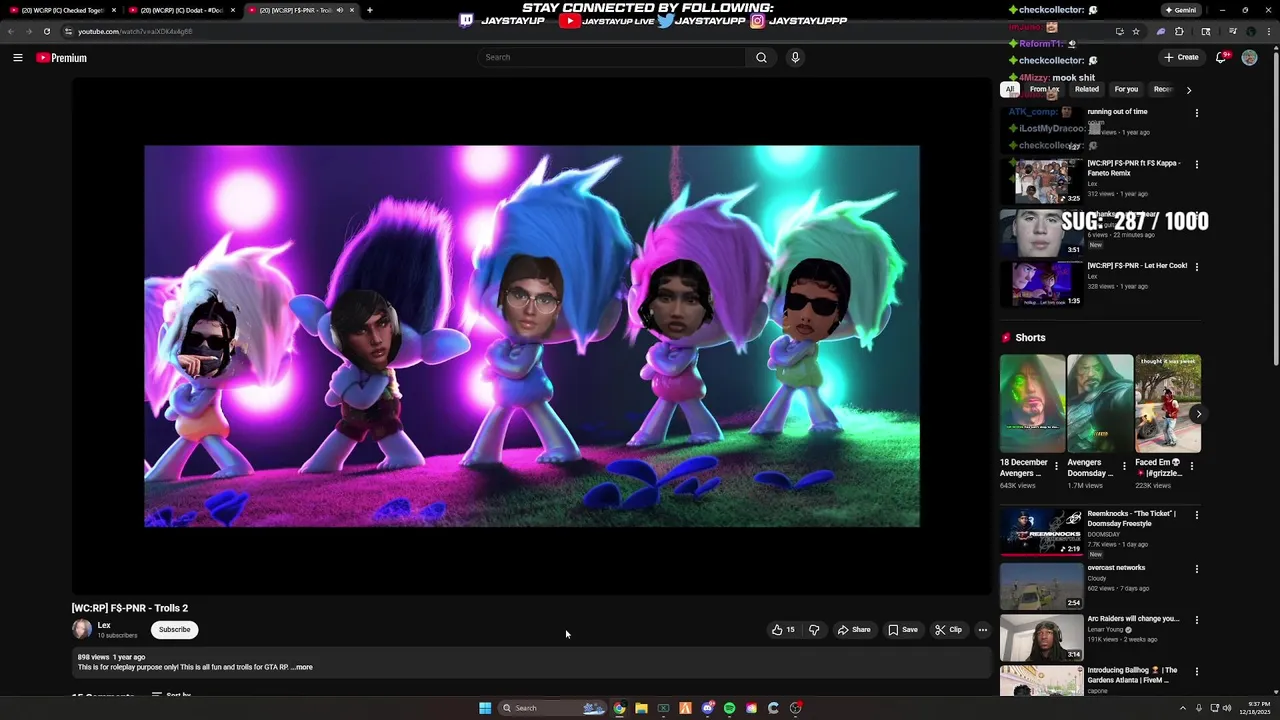Open 'Avengers Doomsday' short thumbnail
Screen dimensions: 1280x720
point(1100,403)
